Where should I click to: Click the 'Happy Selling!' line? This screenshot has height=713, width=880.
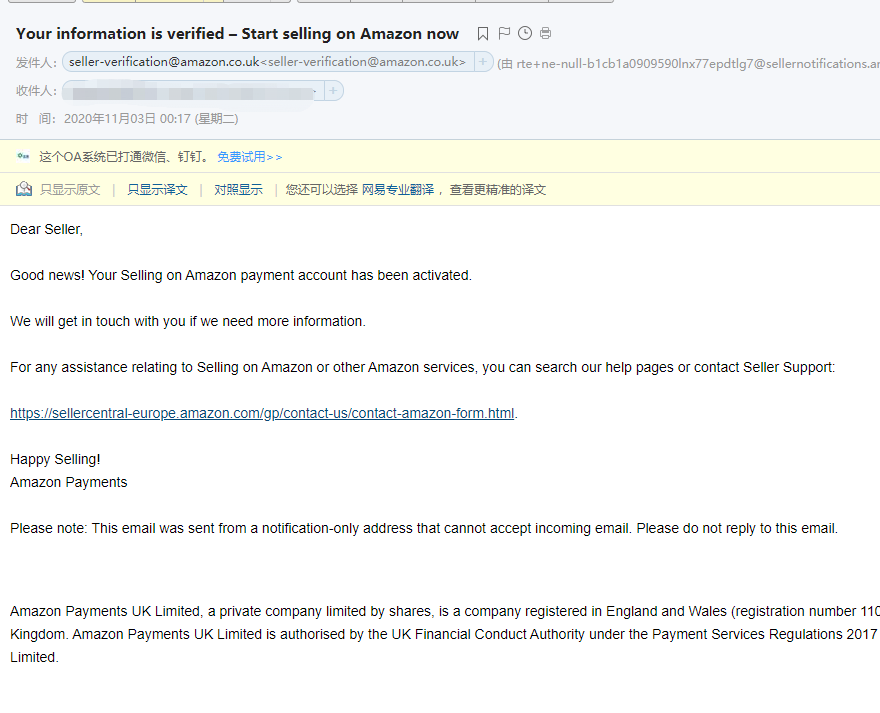pyautogui.click(x=55, y=459)
